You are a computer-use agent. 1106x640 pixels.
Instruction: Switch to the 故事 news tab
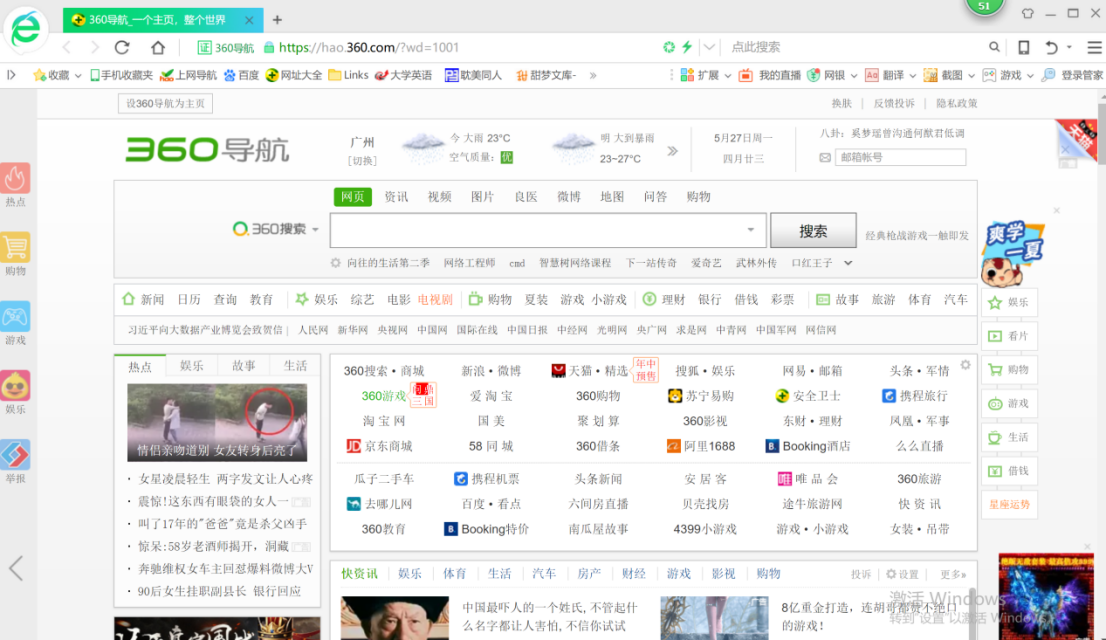pyautogui.click(x=243, y=366)
